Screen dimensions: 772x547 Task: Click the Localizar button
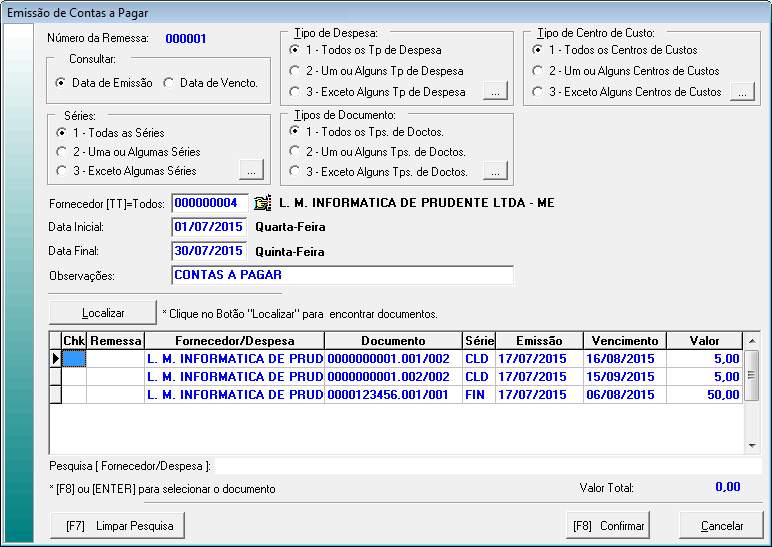[x=103, y=313]
